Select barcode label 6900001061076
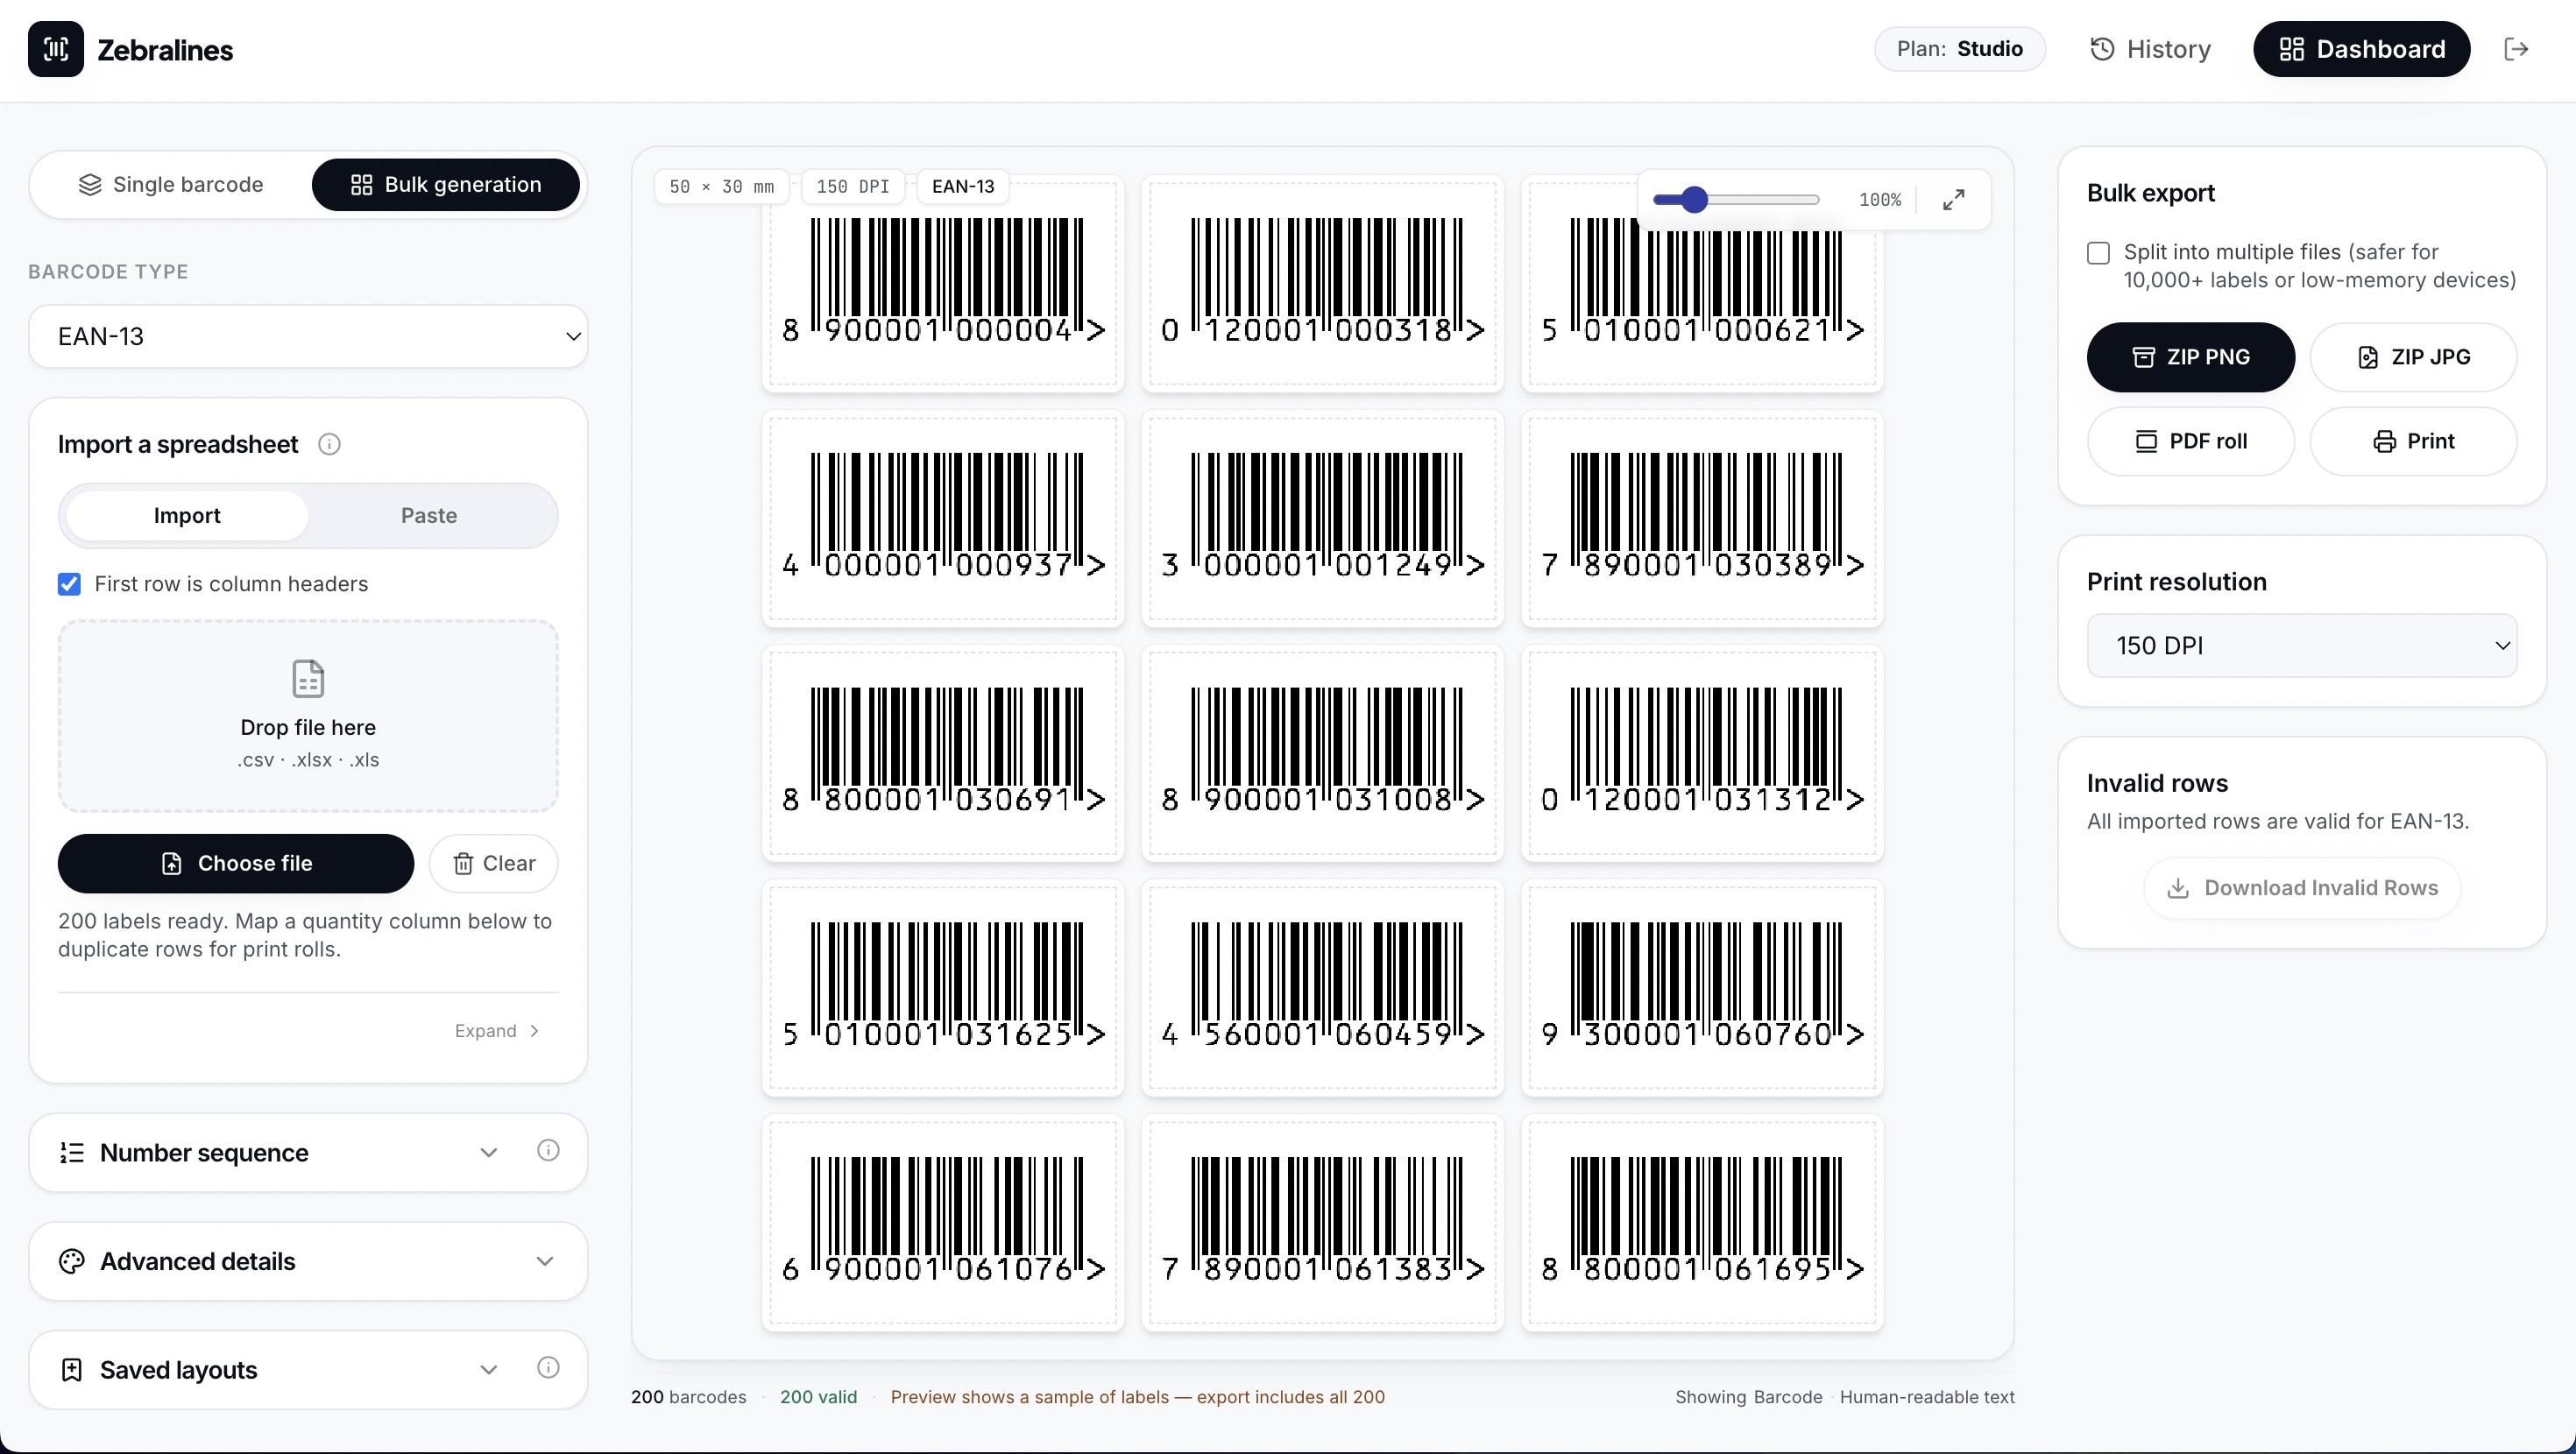 point(943,1223)
